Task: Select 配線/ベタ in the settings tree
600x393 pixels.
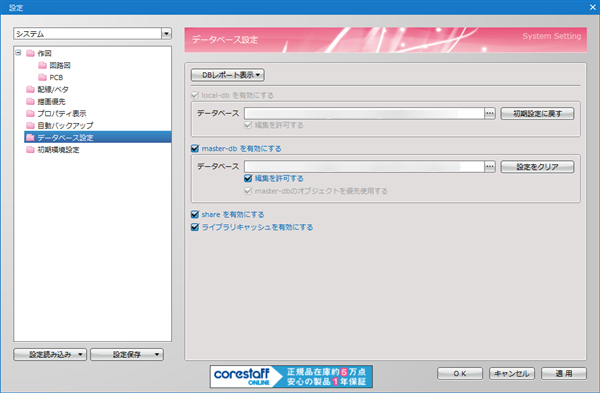Action: (53, 90)
